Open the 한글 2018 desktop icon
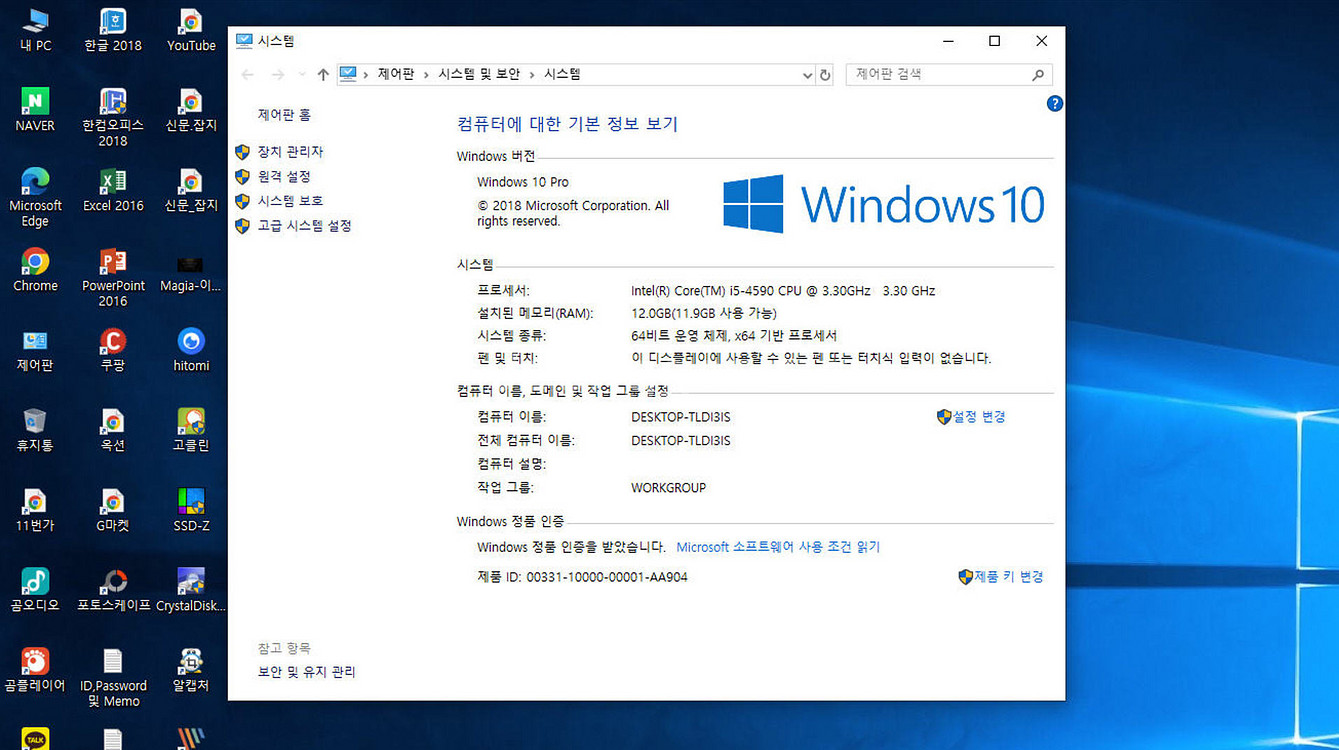 (113, 29)
